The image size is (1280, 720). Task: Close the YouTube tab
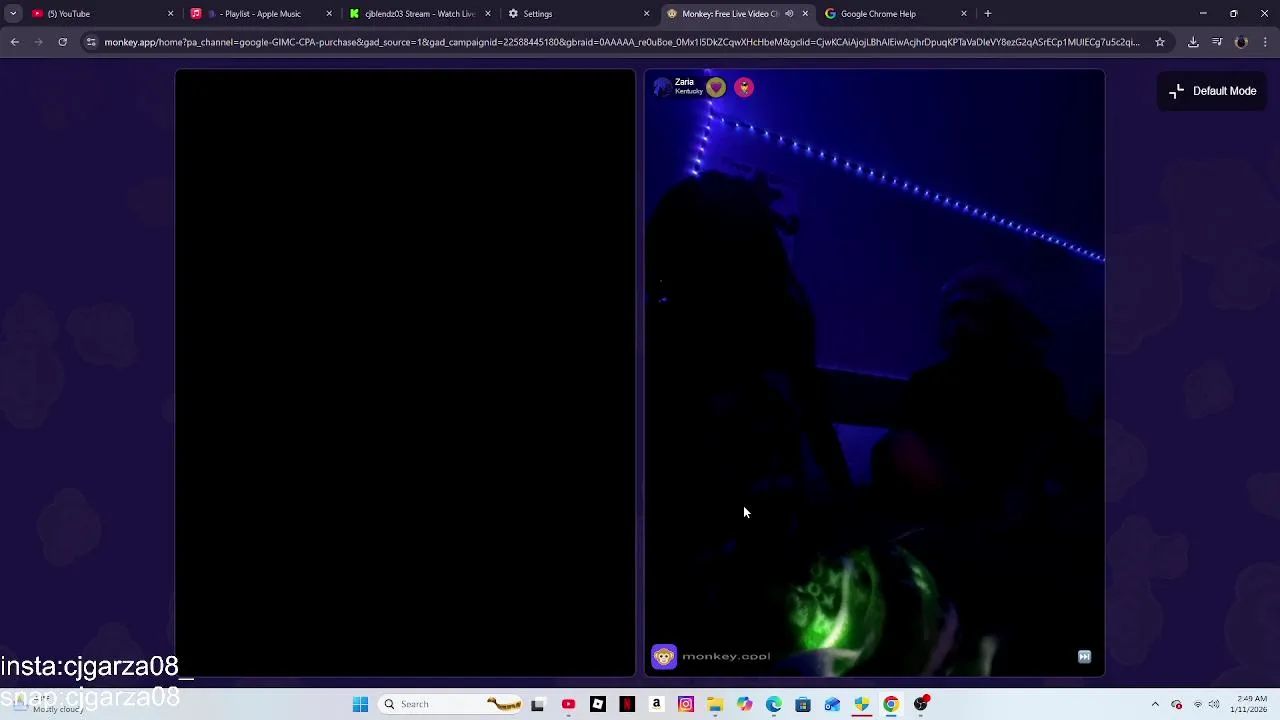pos(170,14)
